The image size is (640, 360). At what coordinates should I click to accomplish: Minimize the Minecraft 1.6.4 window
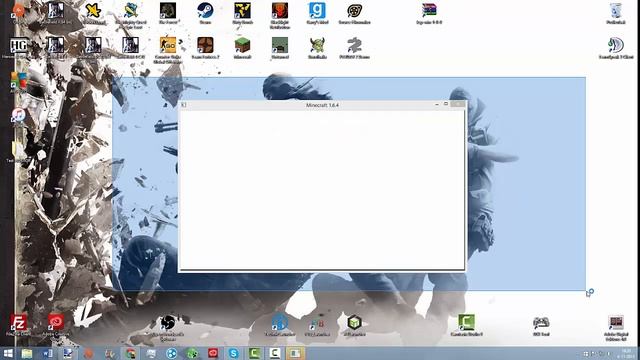[437, 104]
